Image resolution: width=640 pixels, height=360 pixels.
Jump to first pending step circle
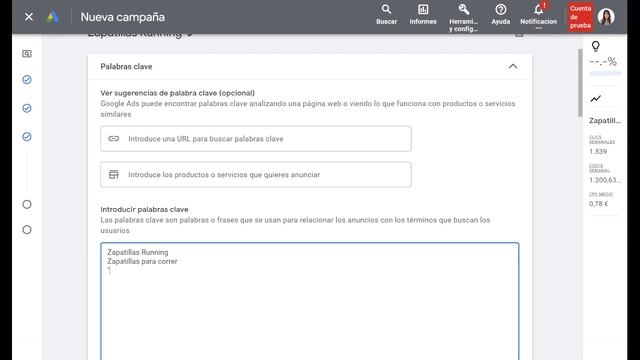pyautogui.click(x=27, y=204)
